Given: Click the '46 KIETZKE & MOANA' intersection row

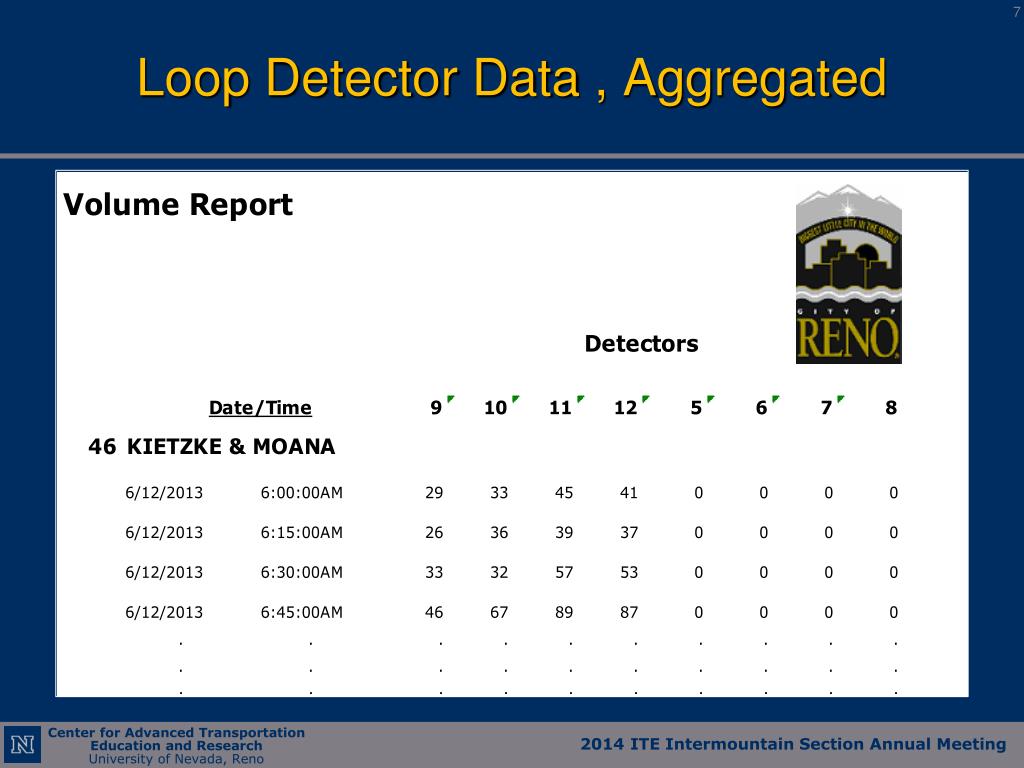Looking at the screenshot, I should click(212, 447).
